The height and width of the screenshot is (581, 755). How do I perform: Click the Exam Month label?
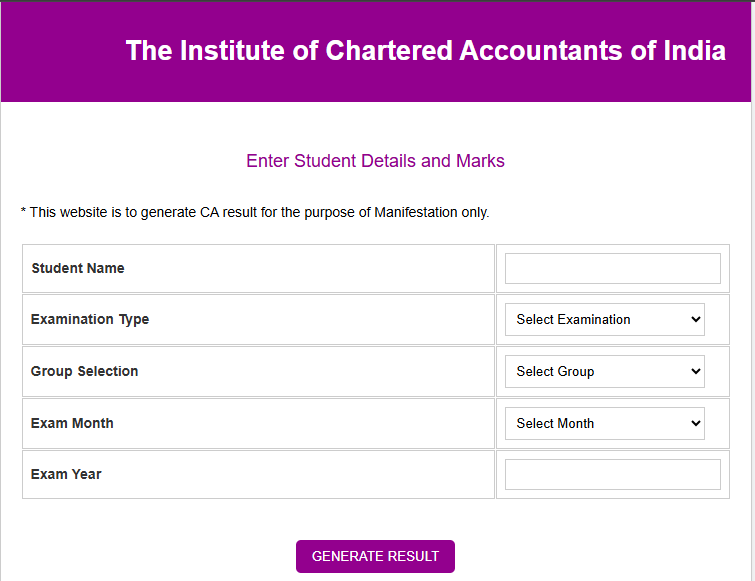72,423
